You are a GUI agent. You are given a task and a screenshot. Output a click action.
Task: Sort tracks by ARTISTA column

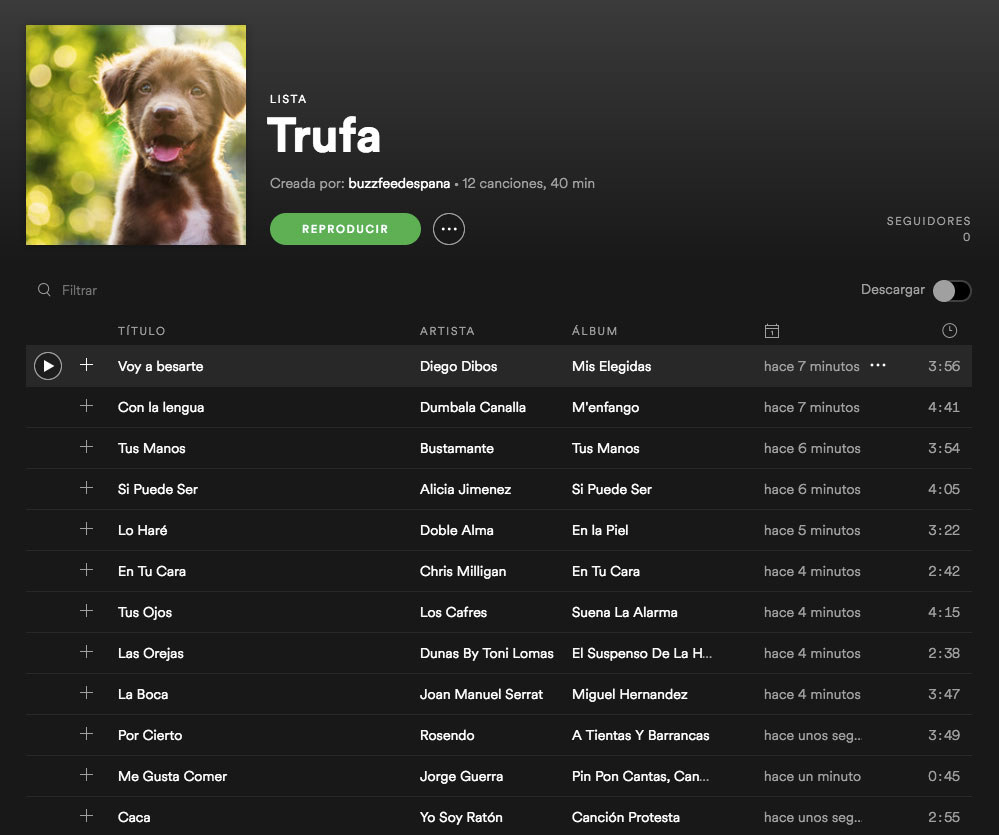click(x=447, y=331)
